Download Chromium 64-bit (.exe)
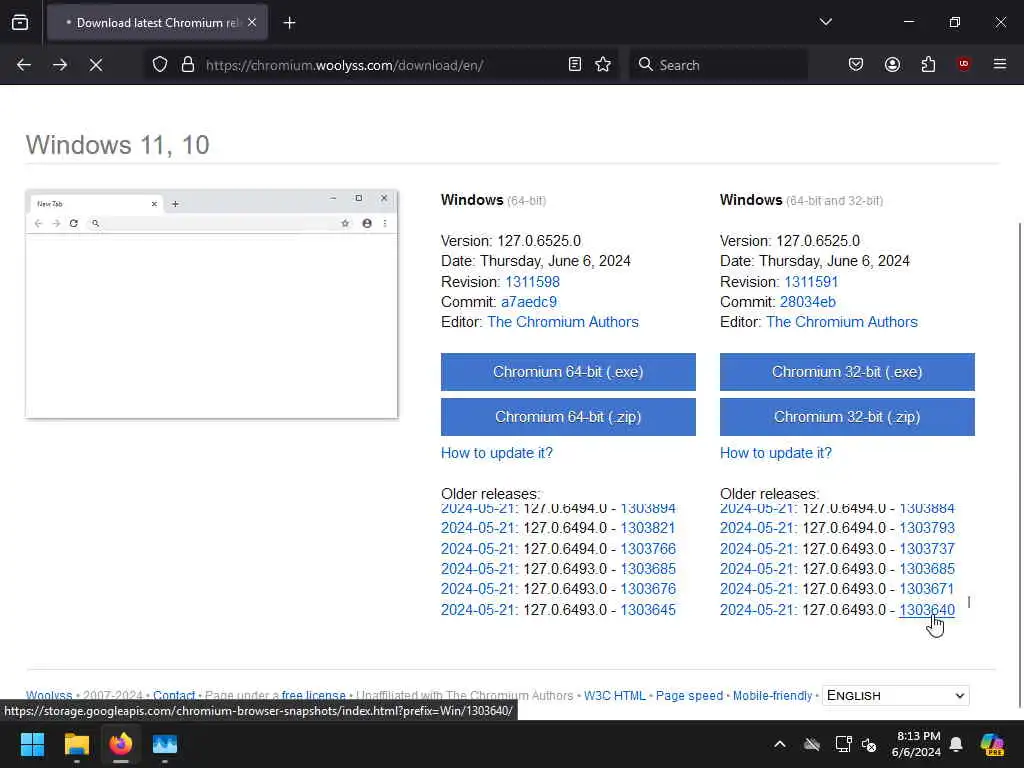Viewport: 1024px width, 768px height. [568, 372]
